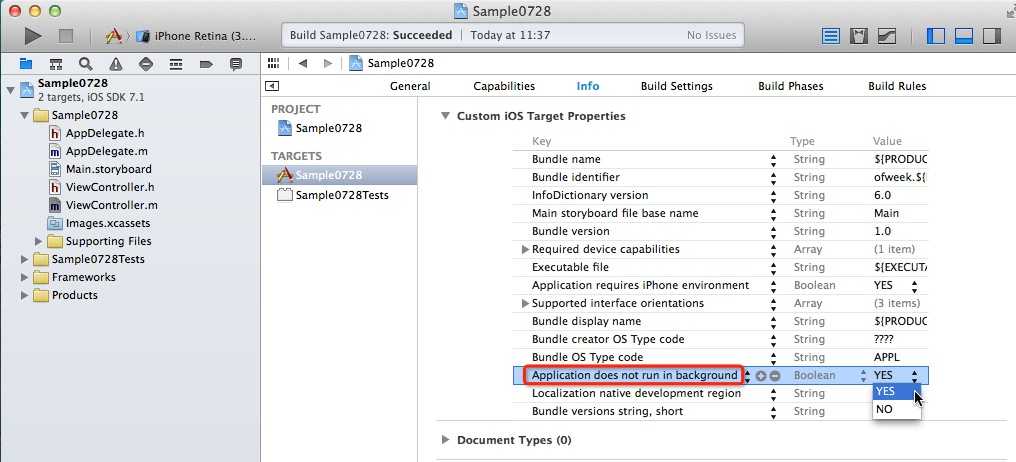Open the breakpoint navigator
The height and width of the screenshot is (462, 1016).
[x=206, y=64]
